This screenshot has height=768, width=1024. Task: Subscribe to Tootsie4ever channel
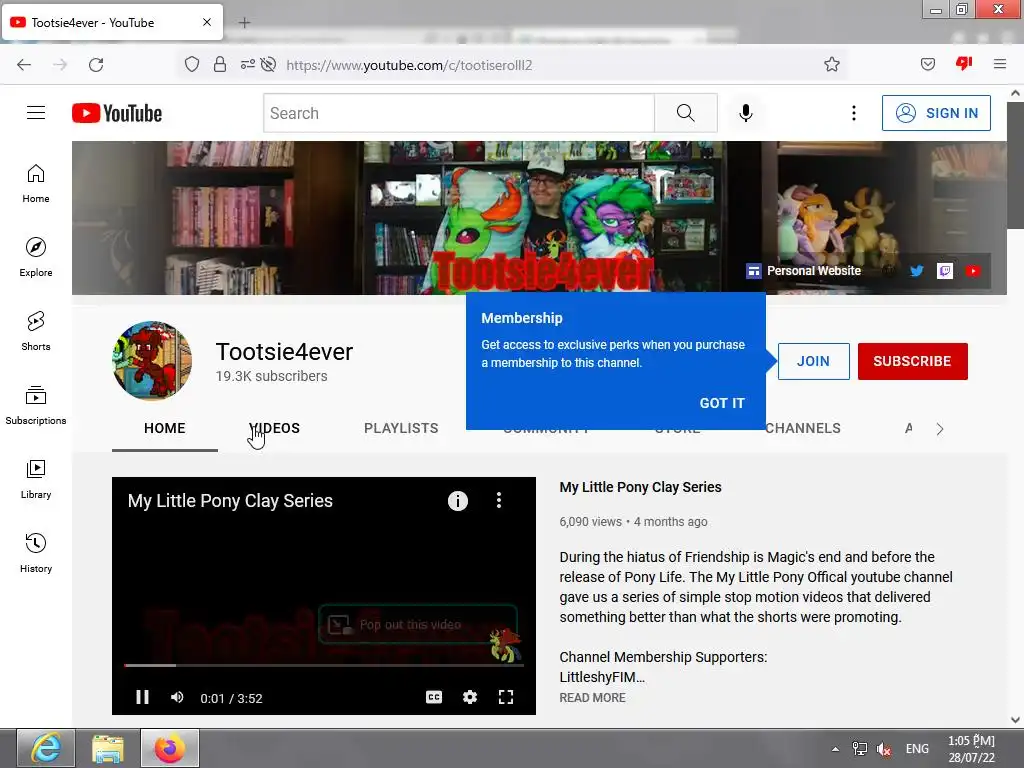912,361
